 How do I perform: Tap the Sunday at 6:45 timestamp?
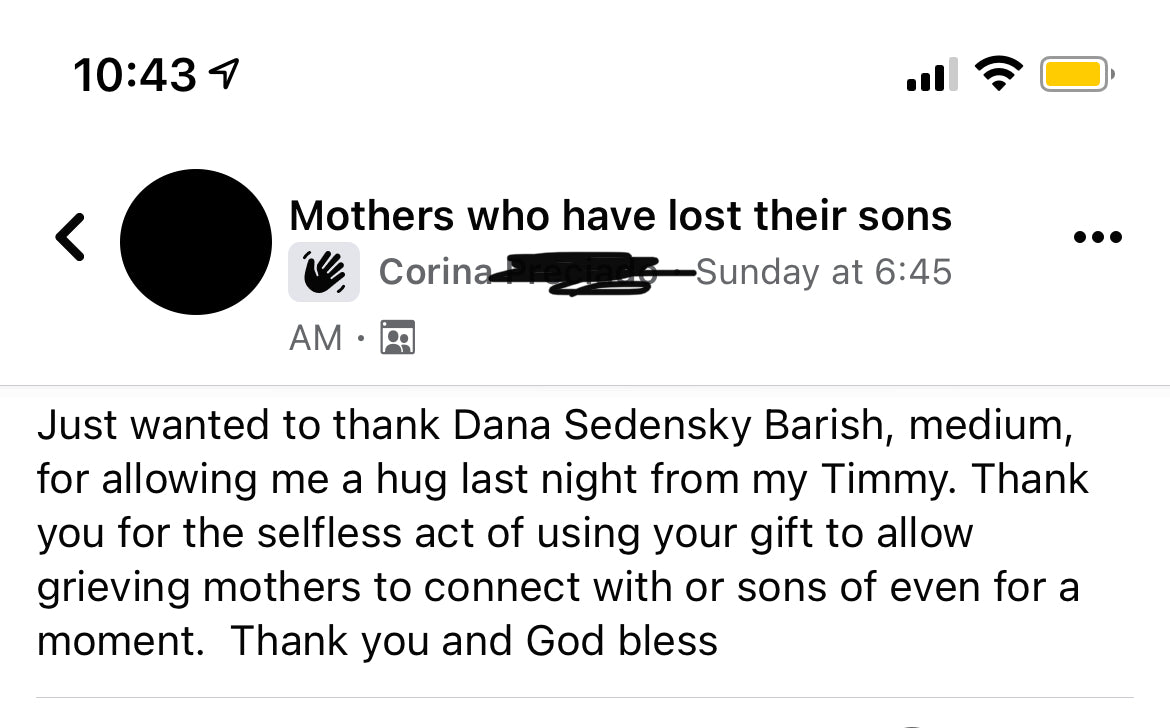[x=824, y=272]
